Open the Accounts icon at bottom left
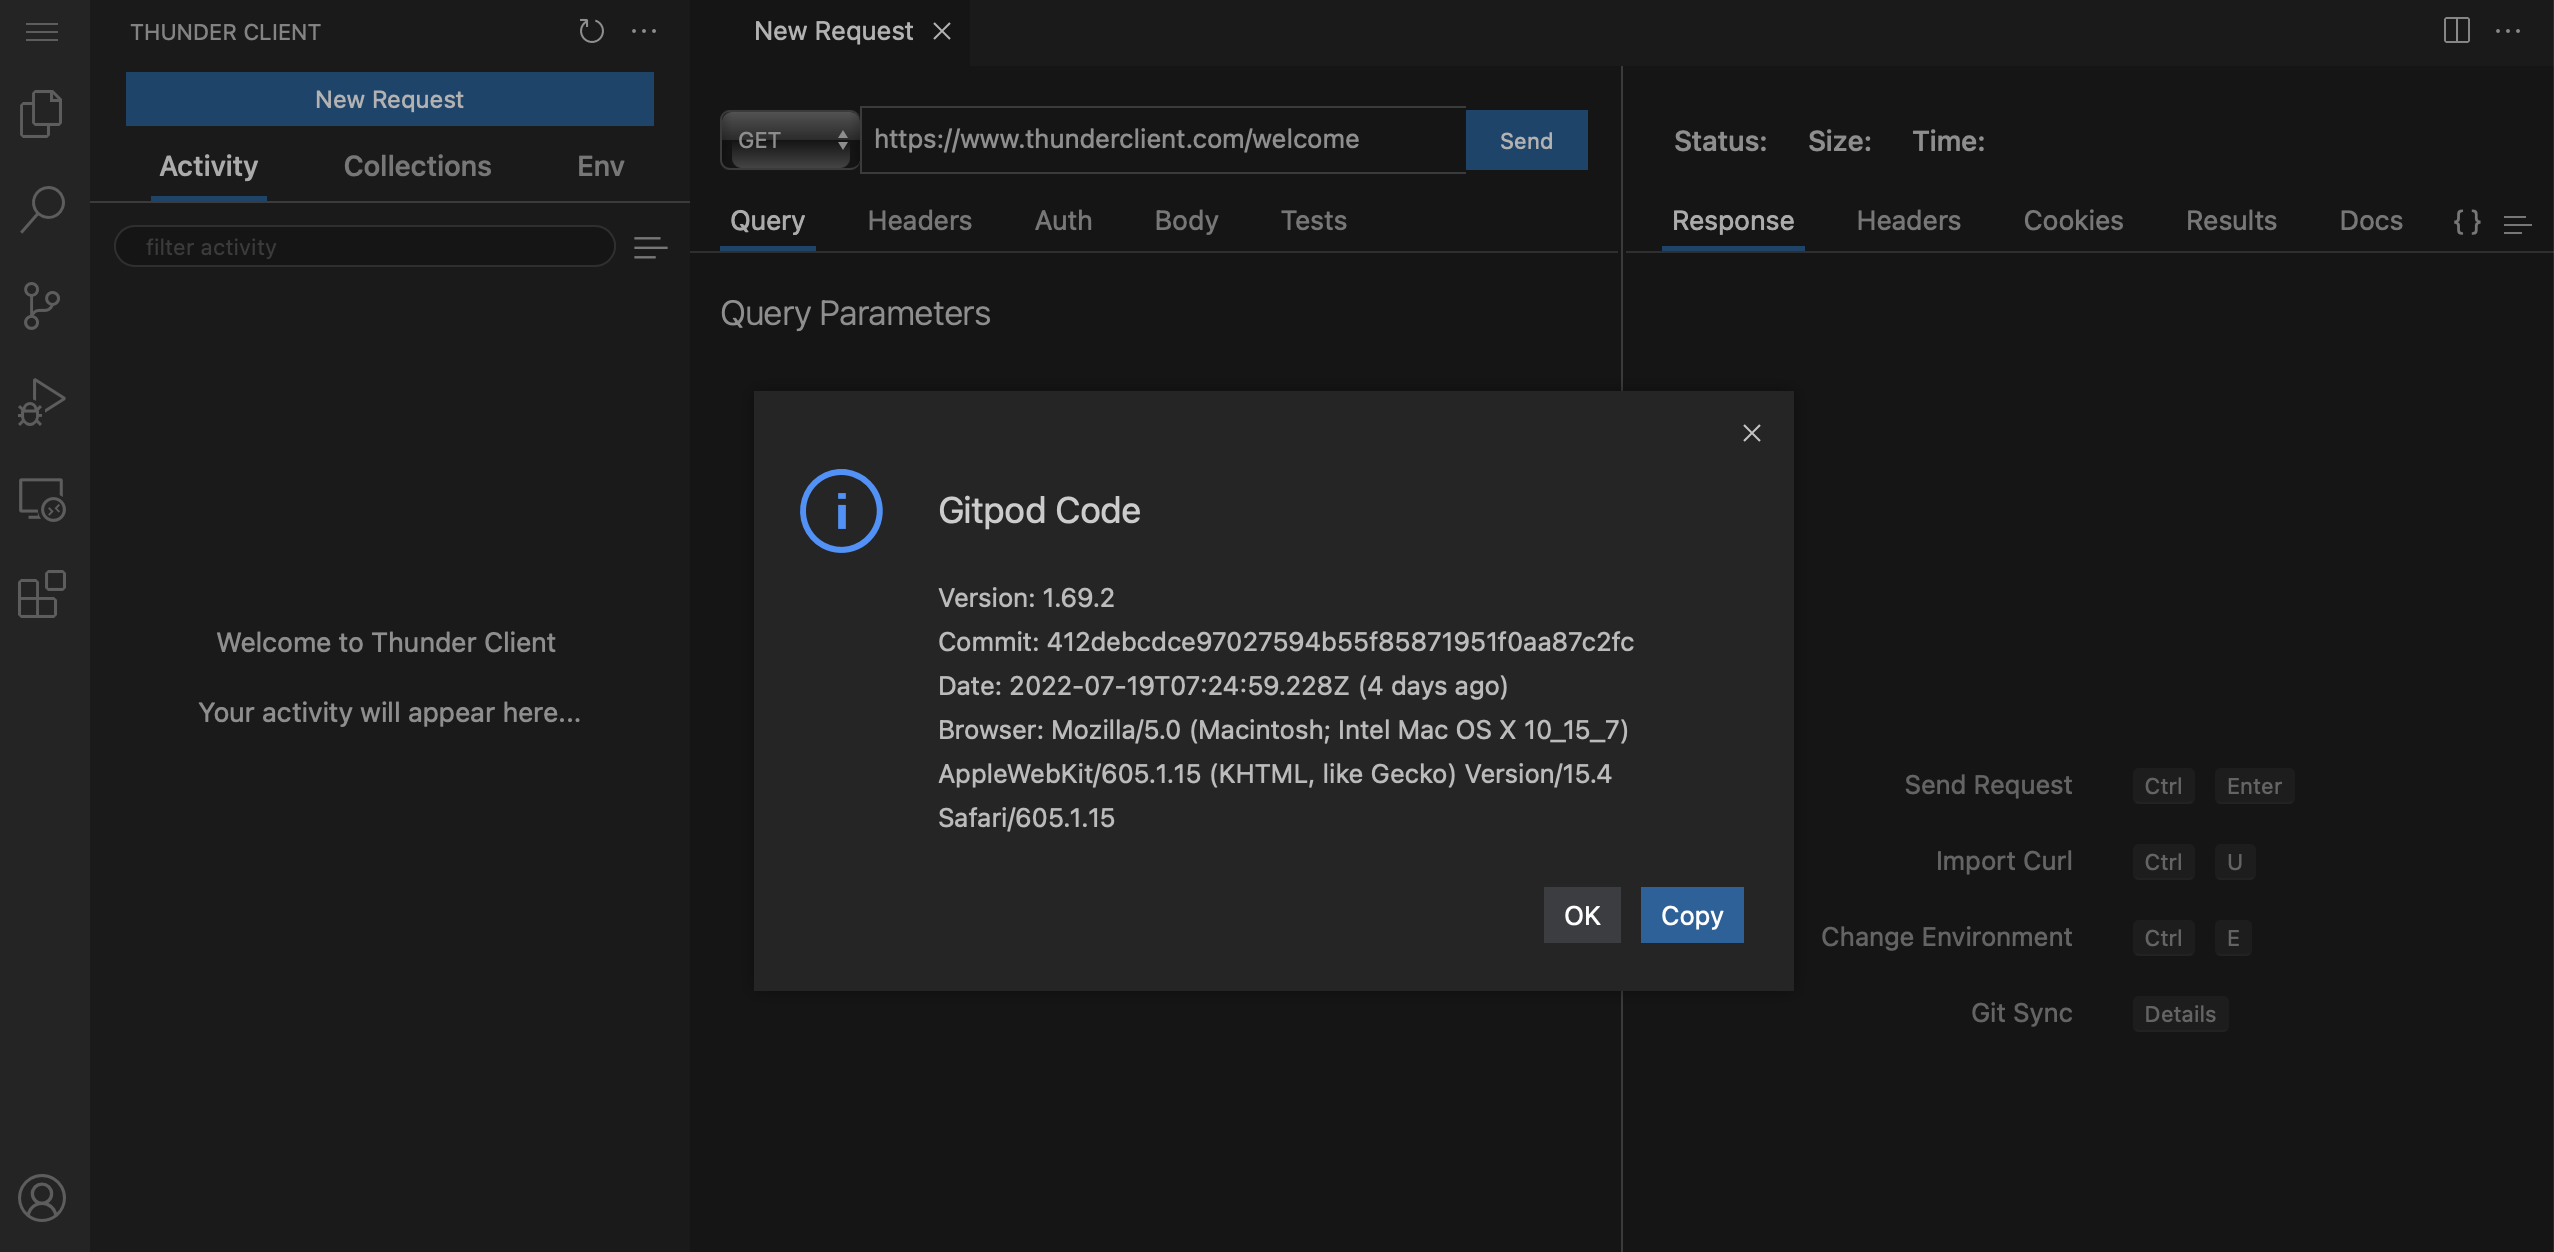The image size is (2554, 1252). (41, 1197)
